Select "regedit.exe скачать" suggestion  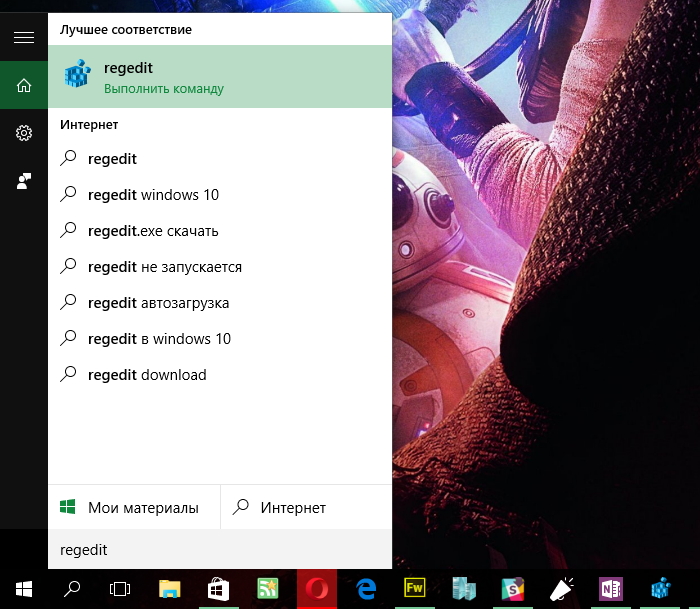(x=220, y=231)
